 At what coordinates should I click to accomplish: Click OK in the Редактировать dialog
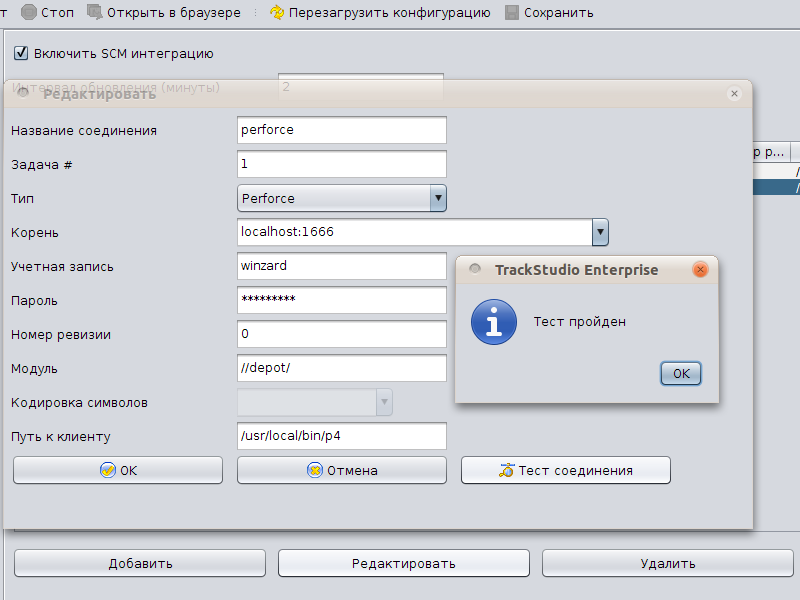(x=118, y=470)
